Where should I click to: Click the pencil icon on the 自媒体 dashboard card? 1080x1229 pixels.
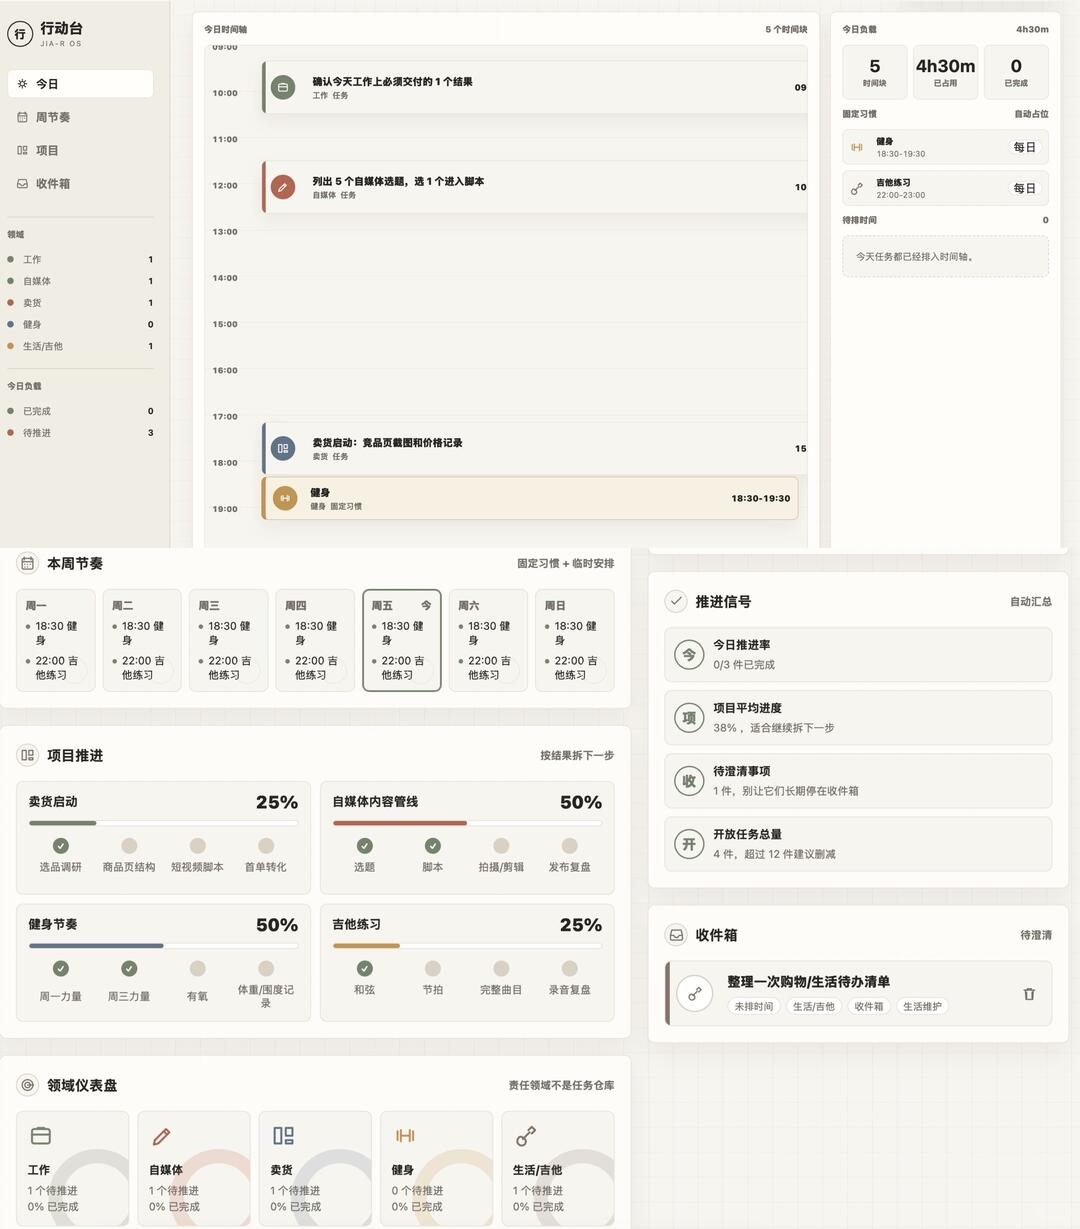coord(162,1136)
